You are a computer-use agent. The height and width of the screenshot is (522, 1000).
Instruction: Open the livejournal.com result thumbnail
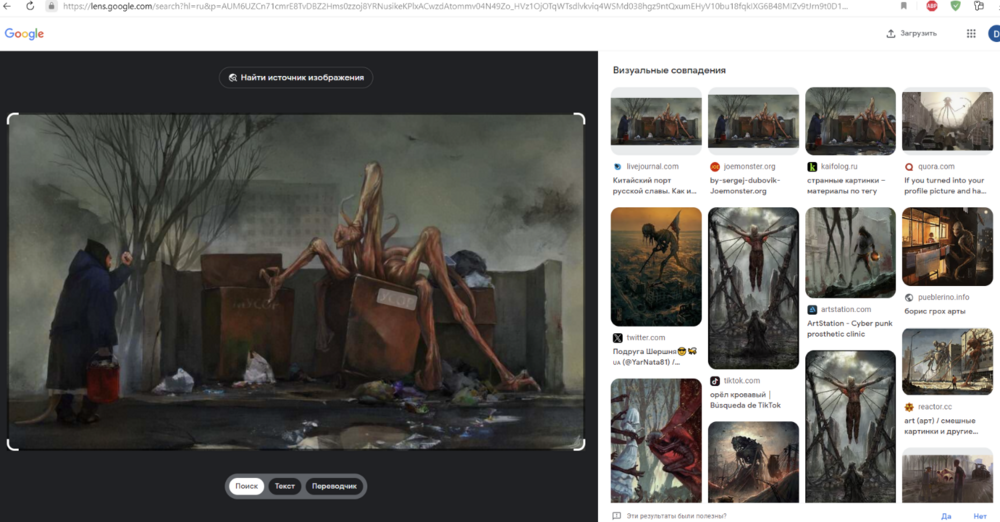pyautogui.click(x=656, y=121)
